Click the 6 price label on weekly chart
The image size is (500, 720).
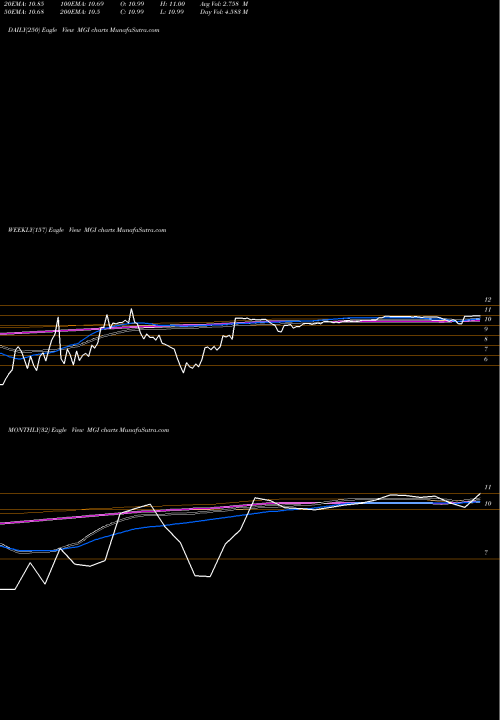486,359
